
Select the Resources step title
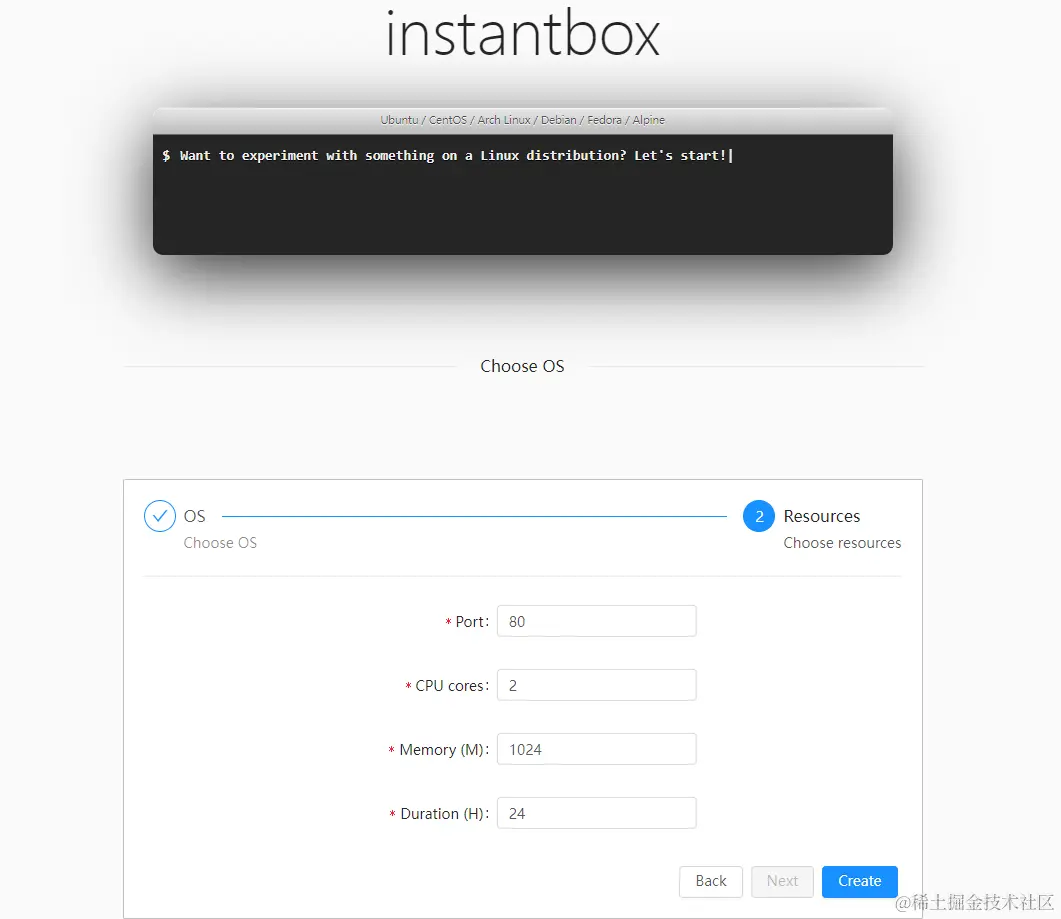(x=821, y=516)
